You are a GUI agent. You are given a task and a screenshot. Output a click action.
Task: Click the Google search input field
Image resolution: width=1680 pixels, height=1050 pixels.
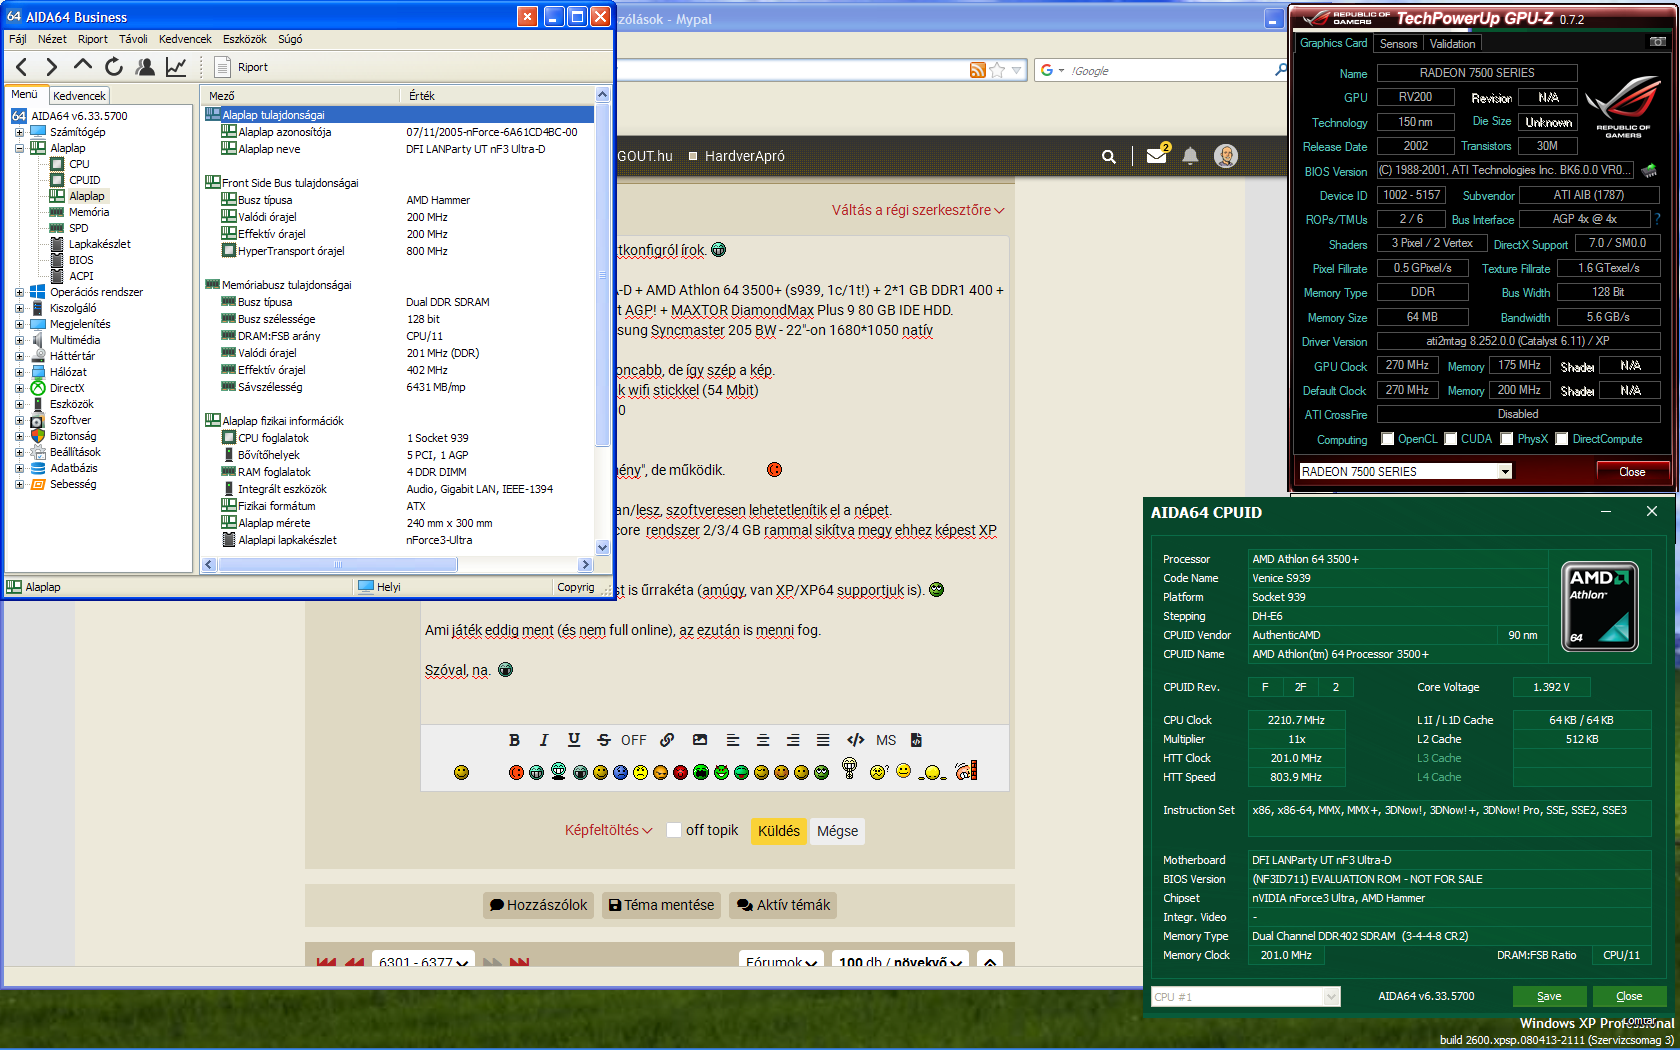coord(1170,71)
